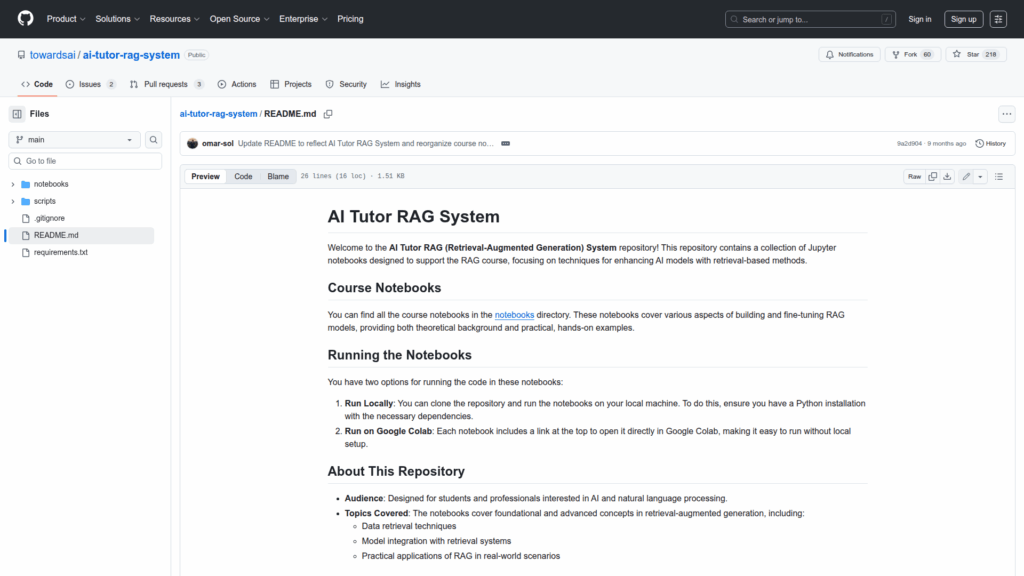Switch to the Code view of the file
This screenshot has width=1024, height=576.
coord(243,176)
